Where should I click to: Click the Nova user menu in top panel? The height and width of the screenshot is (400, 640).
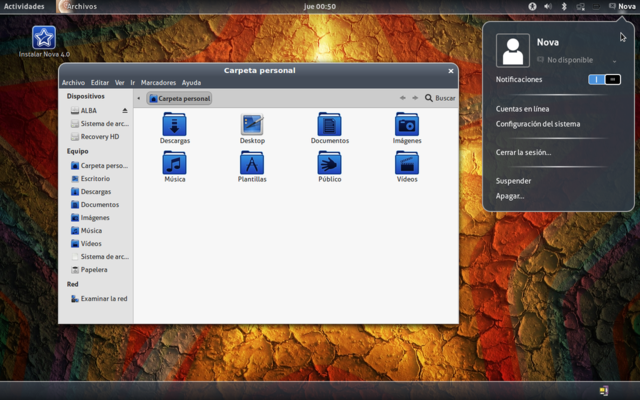point(622,6)
